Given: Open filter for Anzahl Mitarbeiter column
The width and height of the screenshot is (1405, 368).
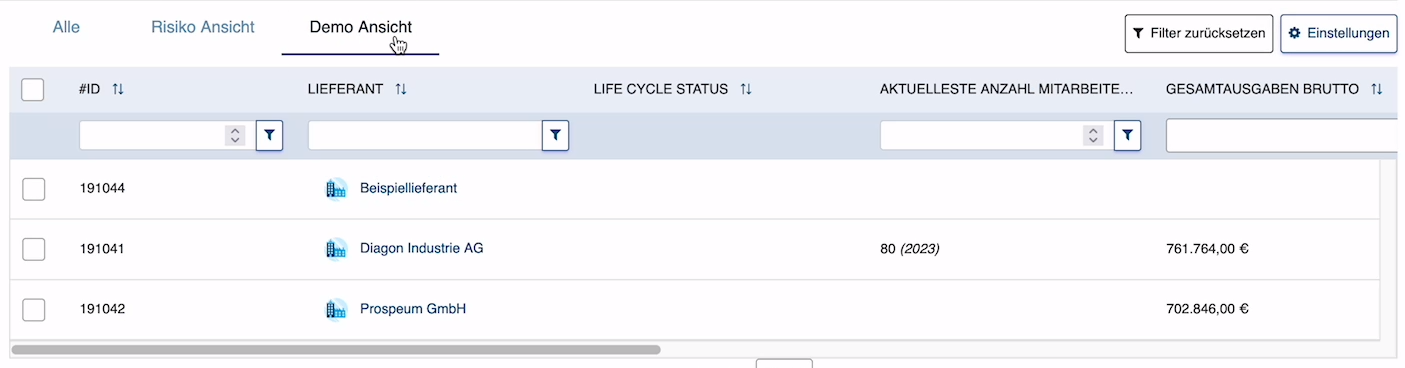Looking at the screenshot, I should [1127, 135].
